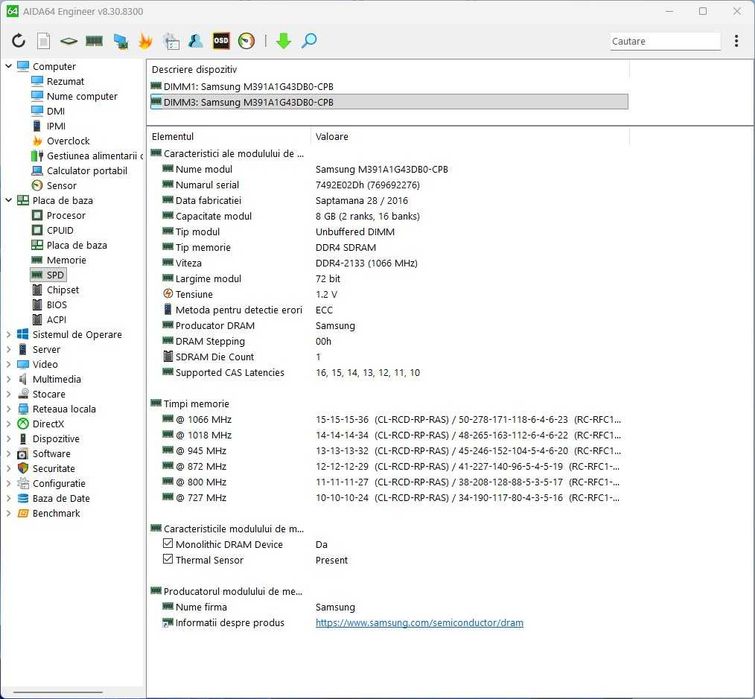This screenshot has width=755, height=699.
Task: Open the Samsung semiconductor dram link
Action: point(419,623)
